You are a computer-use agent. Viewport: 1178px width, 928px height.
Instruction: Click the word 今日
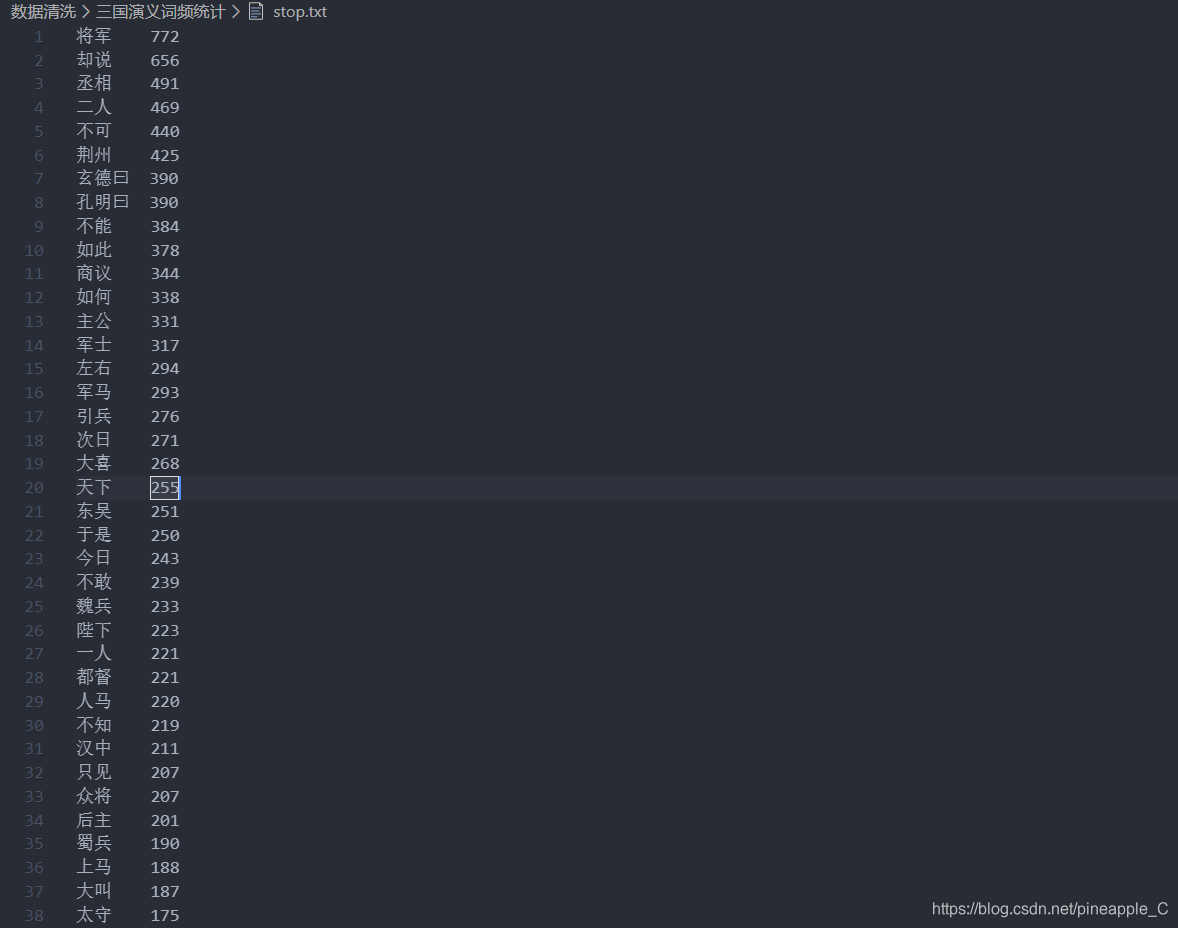pyautogui.click(x=94, y=558)
